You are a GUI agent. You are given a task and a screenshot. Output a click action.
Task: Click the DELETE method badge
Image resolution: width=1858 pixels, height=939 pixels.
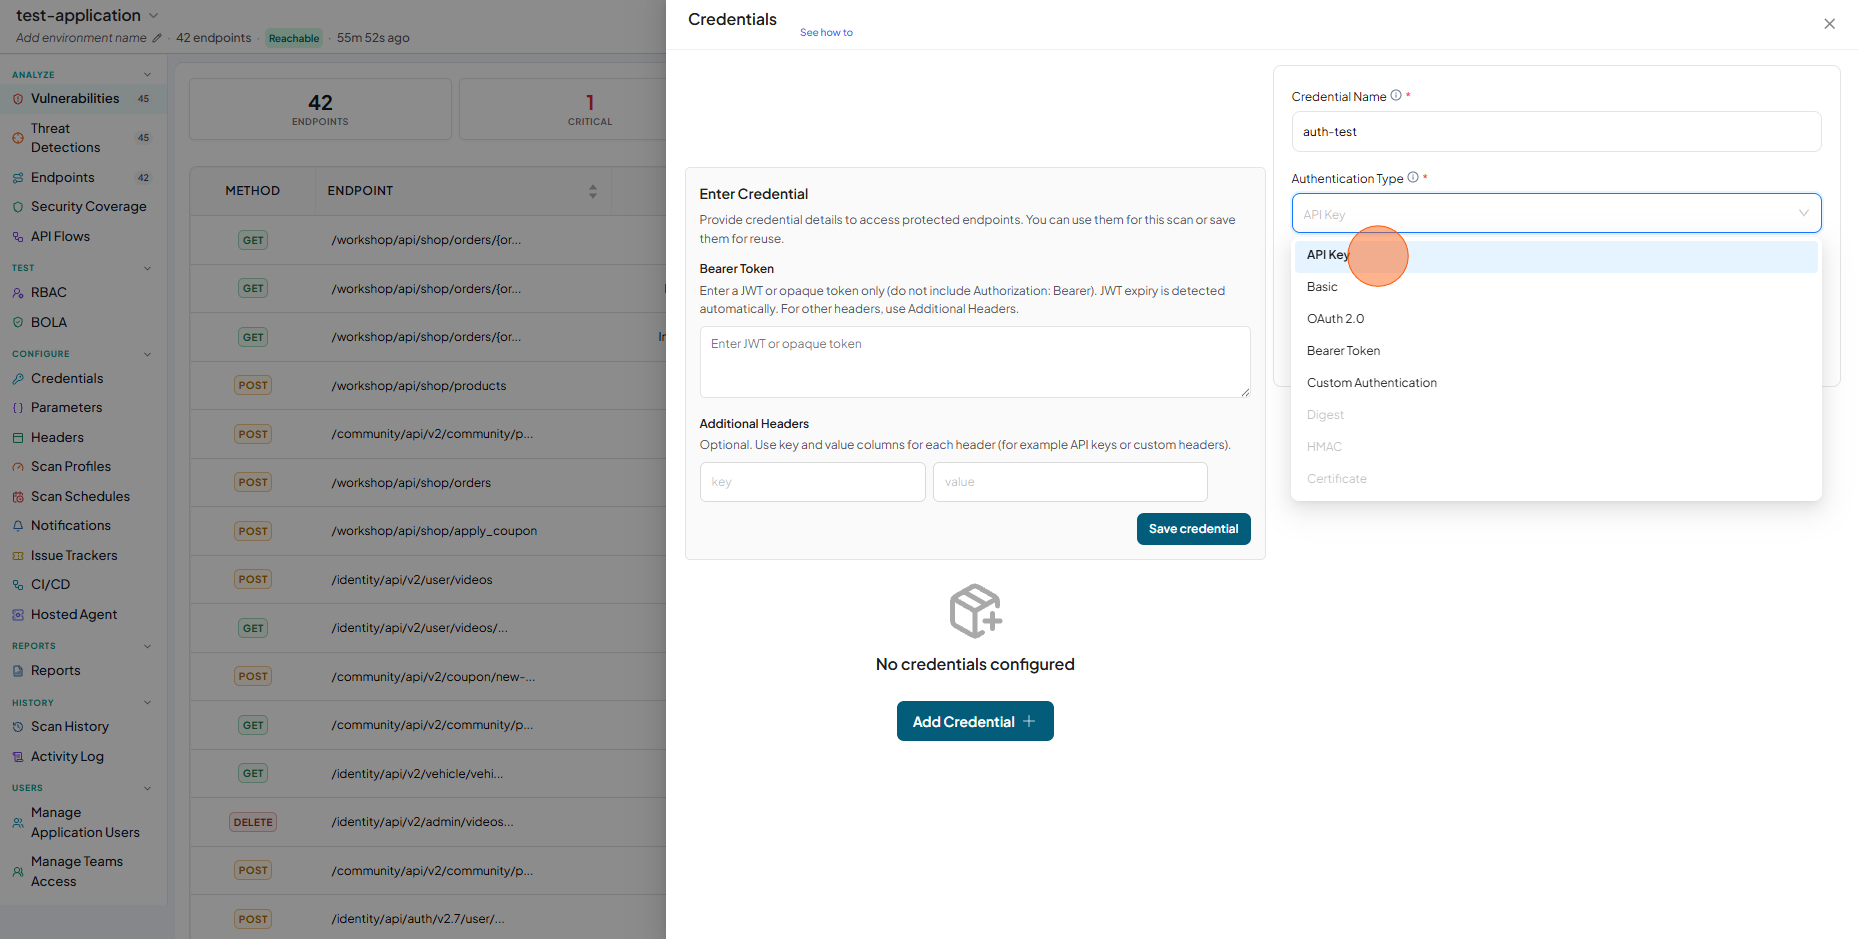(x=253, y=822)
